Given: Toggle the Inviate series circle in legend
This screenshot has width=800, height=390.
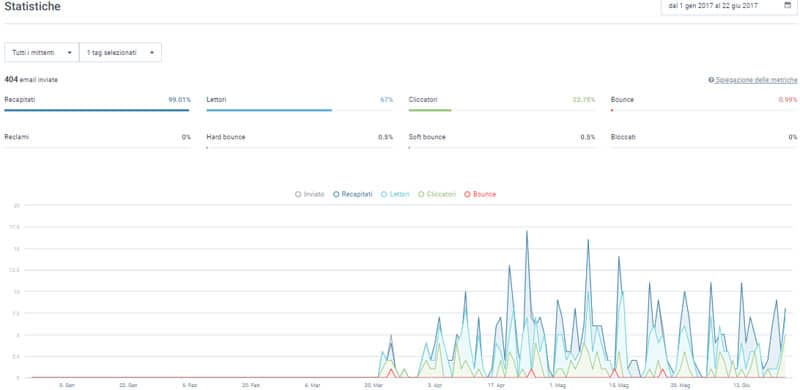Looking at the screenshot, I should [298, 194].
